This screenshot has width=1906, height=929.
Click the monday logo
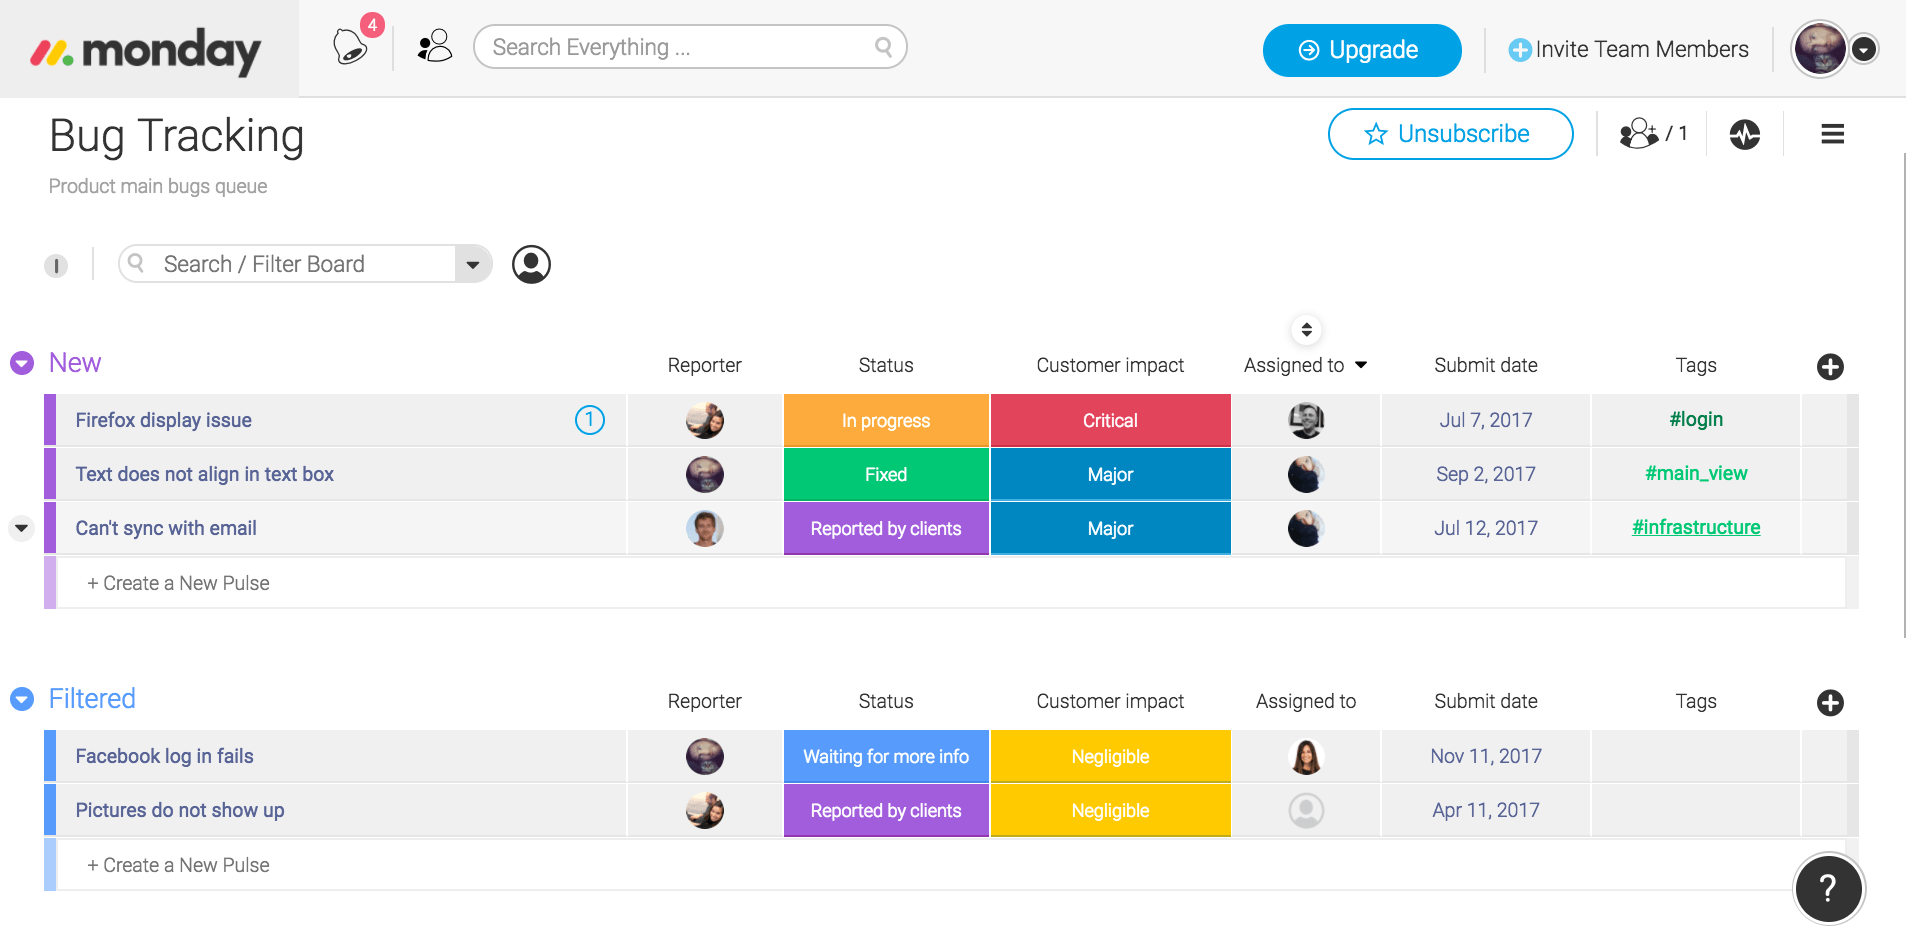point(146,51)
